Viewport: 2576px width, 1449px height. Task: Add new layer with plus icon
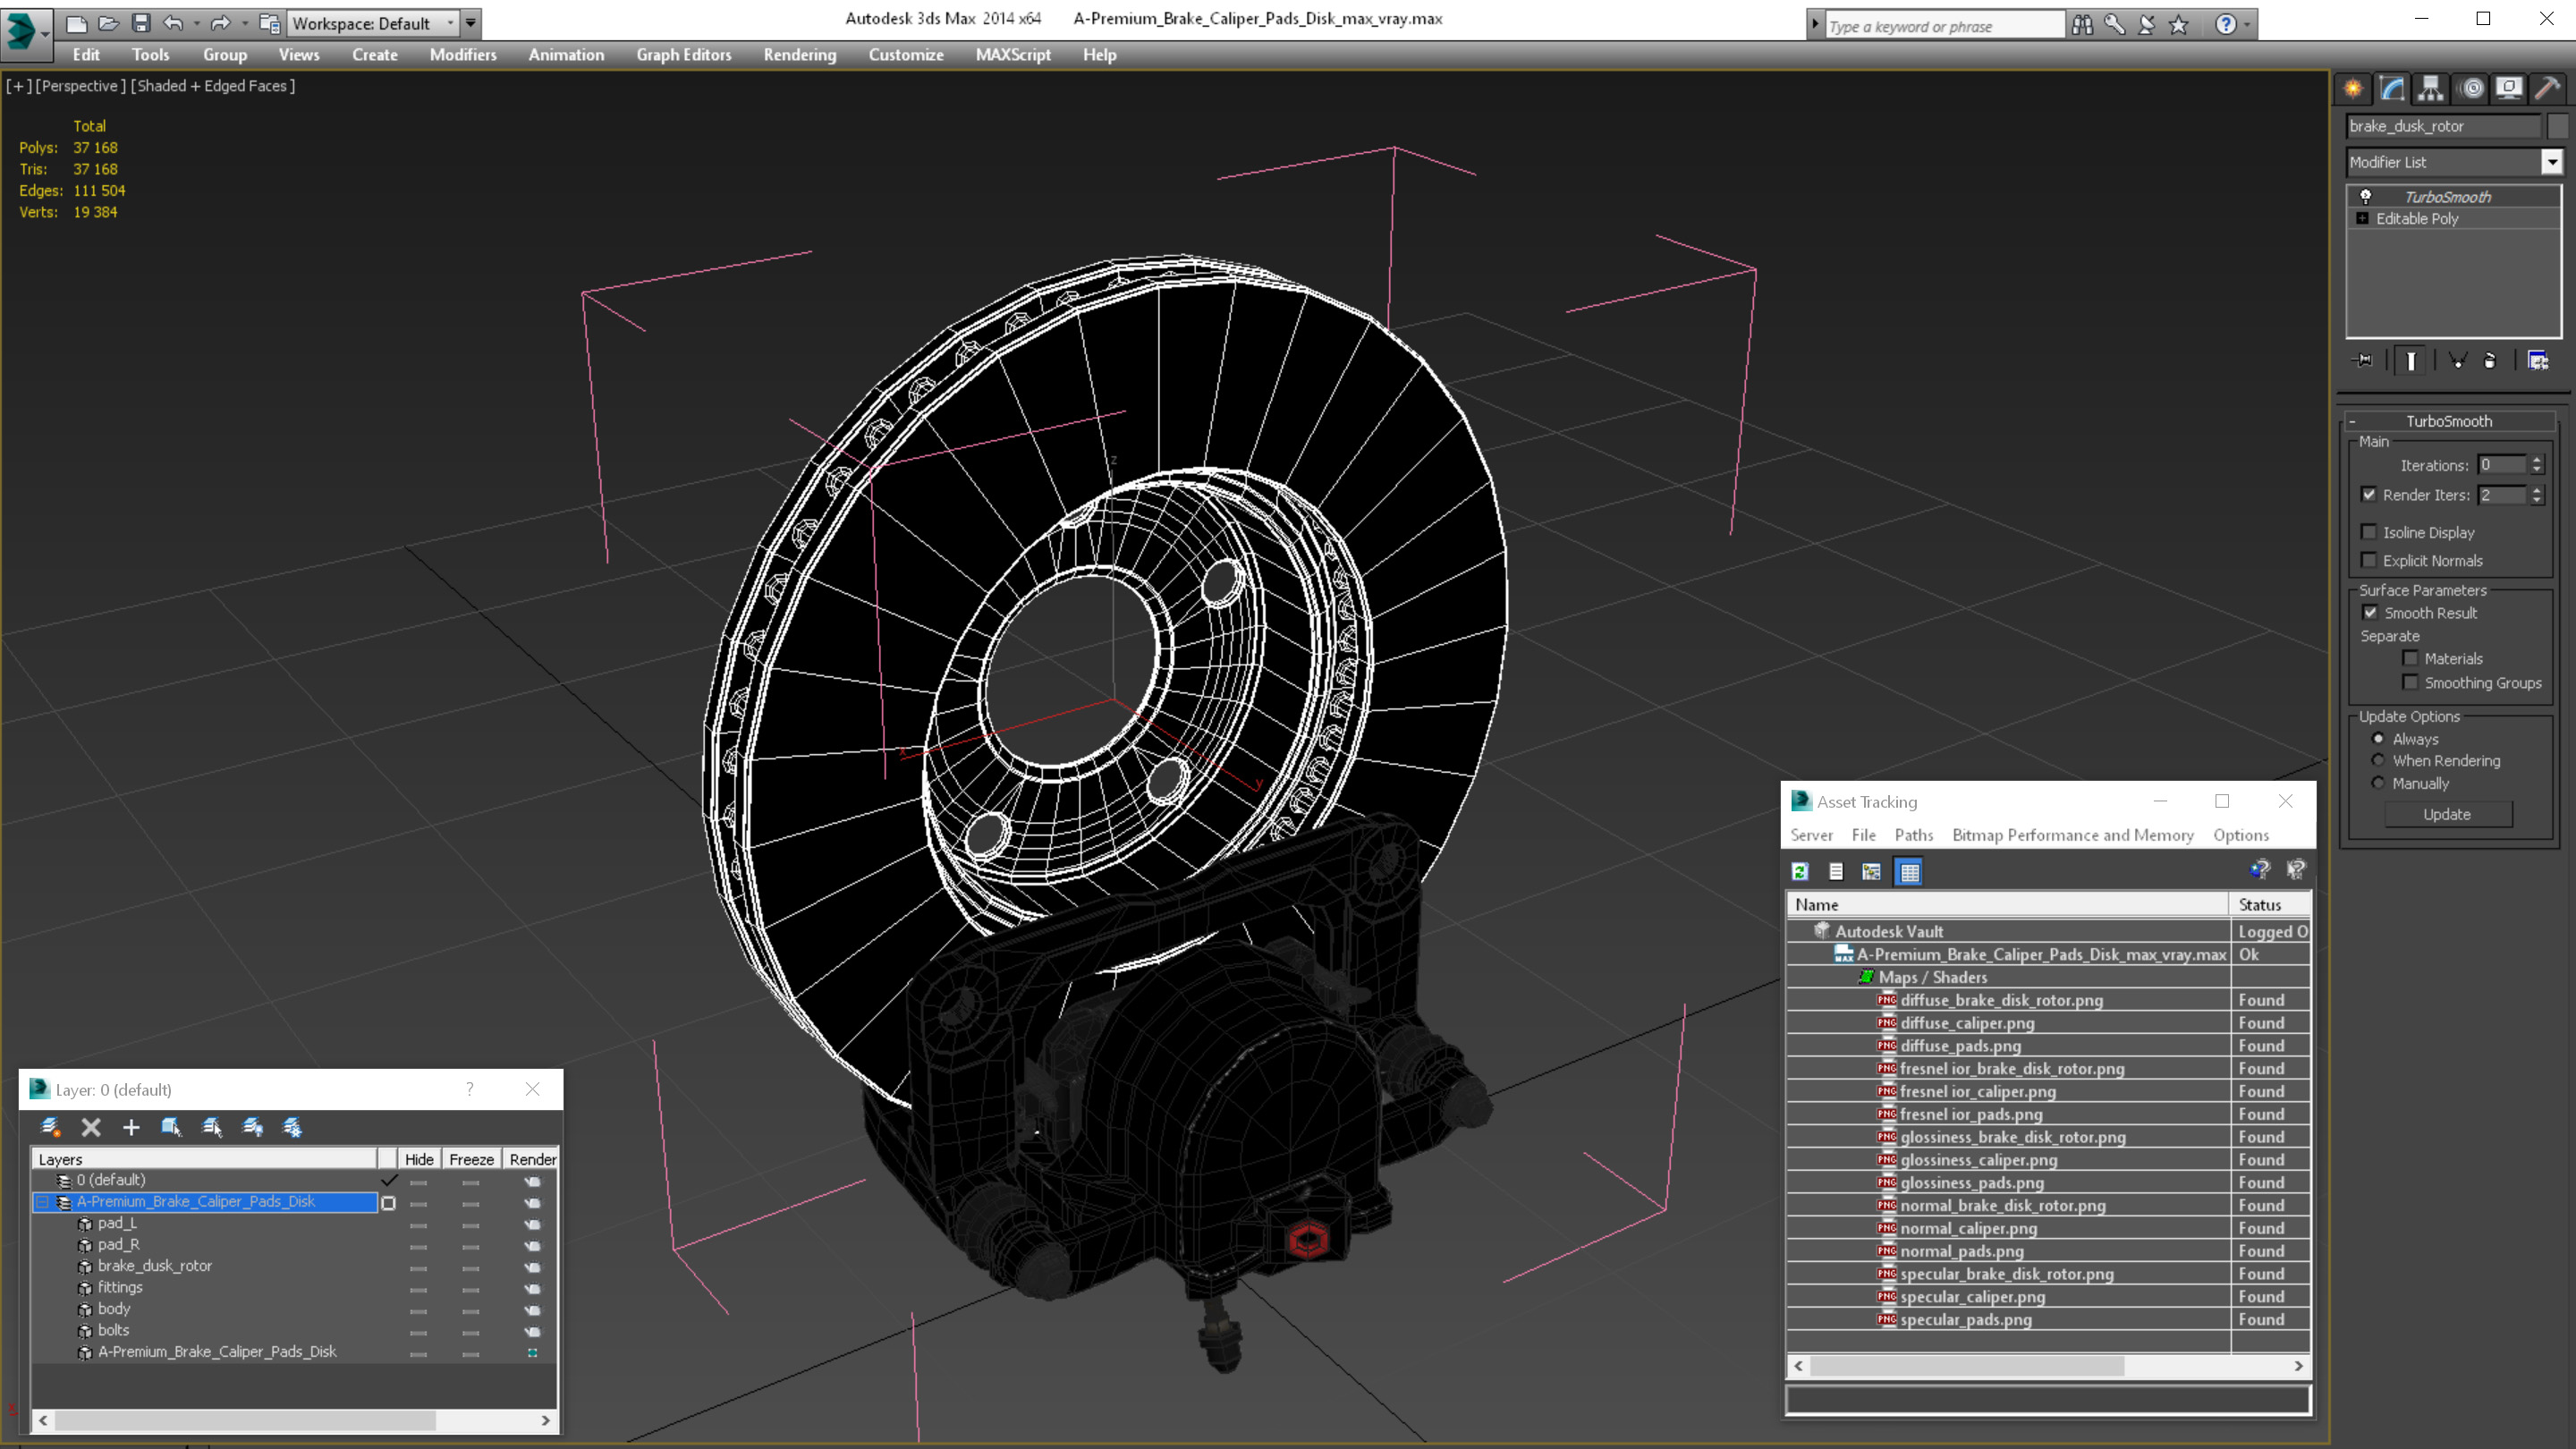[131, 1128]
